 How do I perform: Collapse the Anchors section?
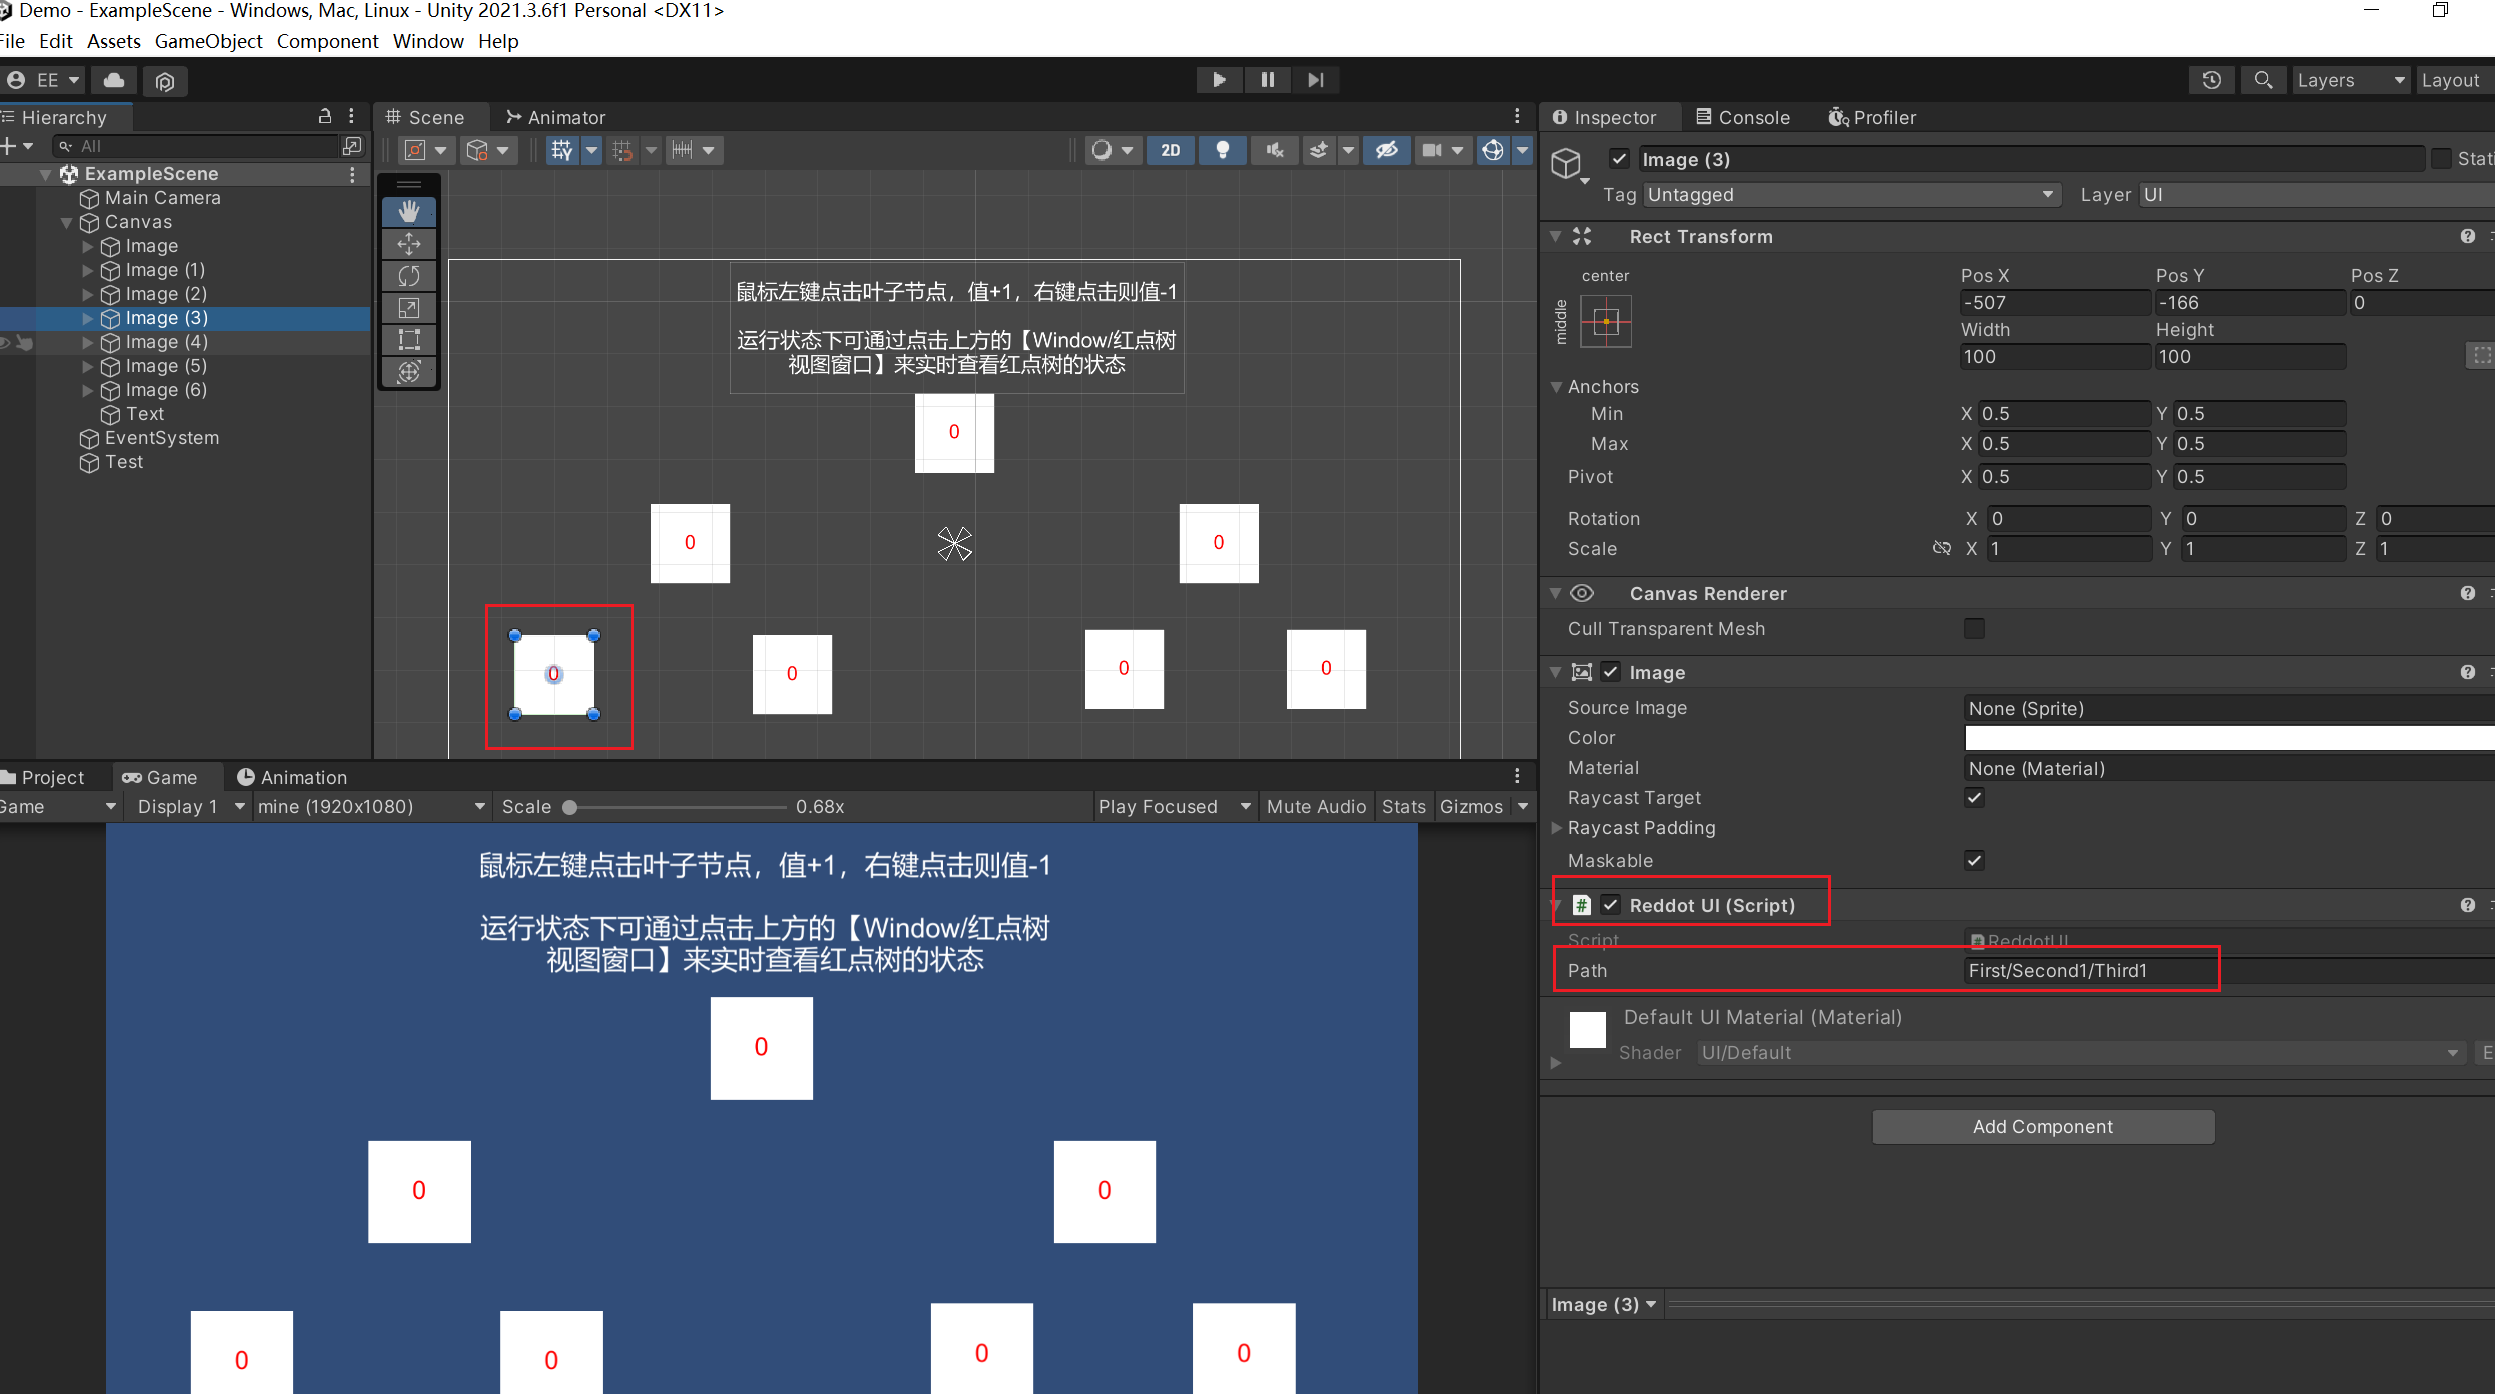(x=1556, y=387)
